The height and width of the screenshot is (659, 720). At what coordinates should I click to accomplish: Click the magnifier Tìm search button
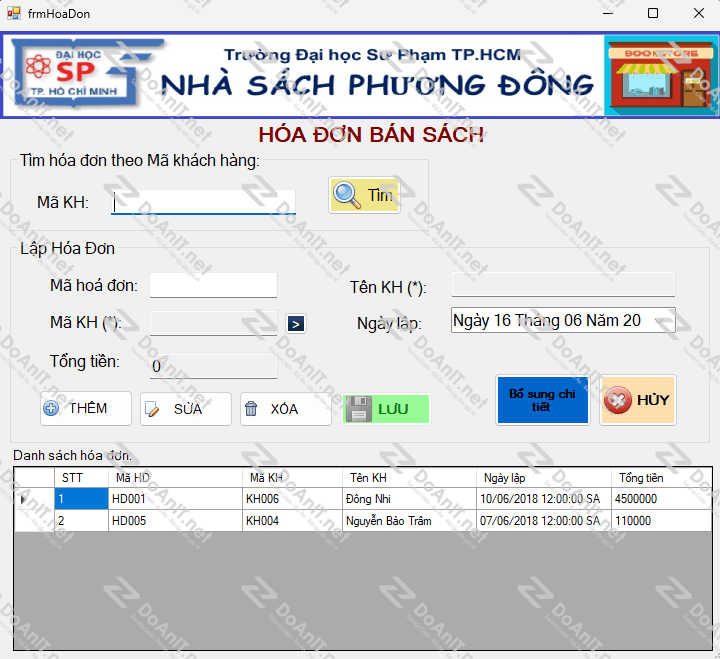[364, 195]
